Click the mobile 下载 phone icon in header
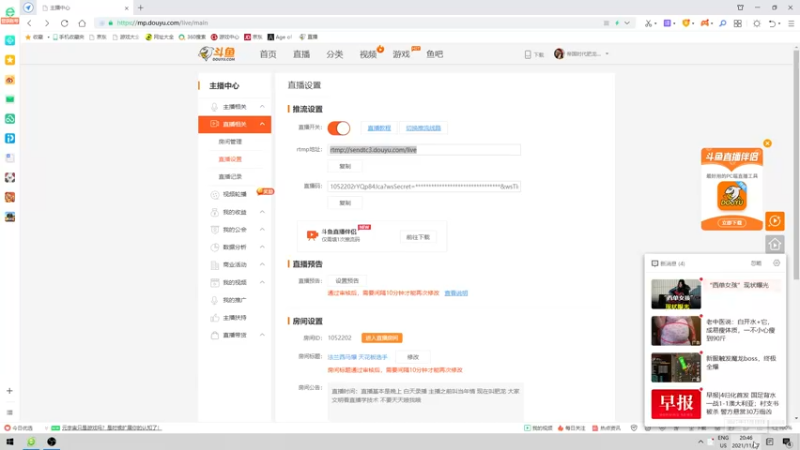The image size is (800, 450). tap(528, 54)
